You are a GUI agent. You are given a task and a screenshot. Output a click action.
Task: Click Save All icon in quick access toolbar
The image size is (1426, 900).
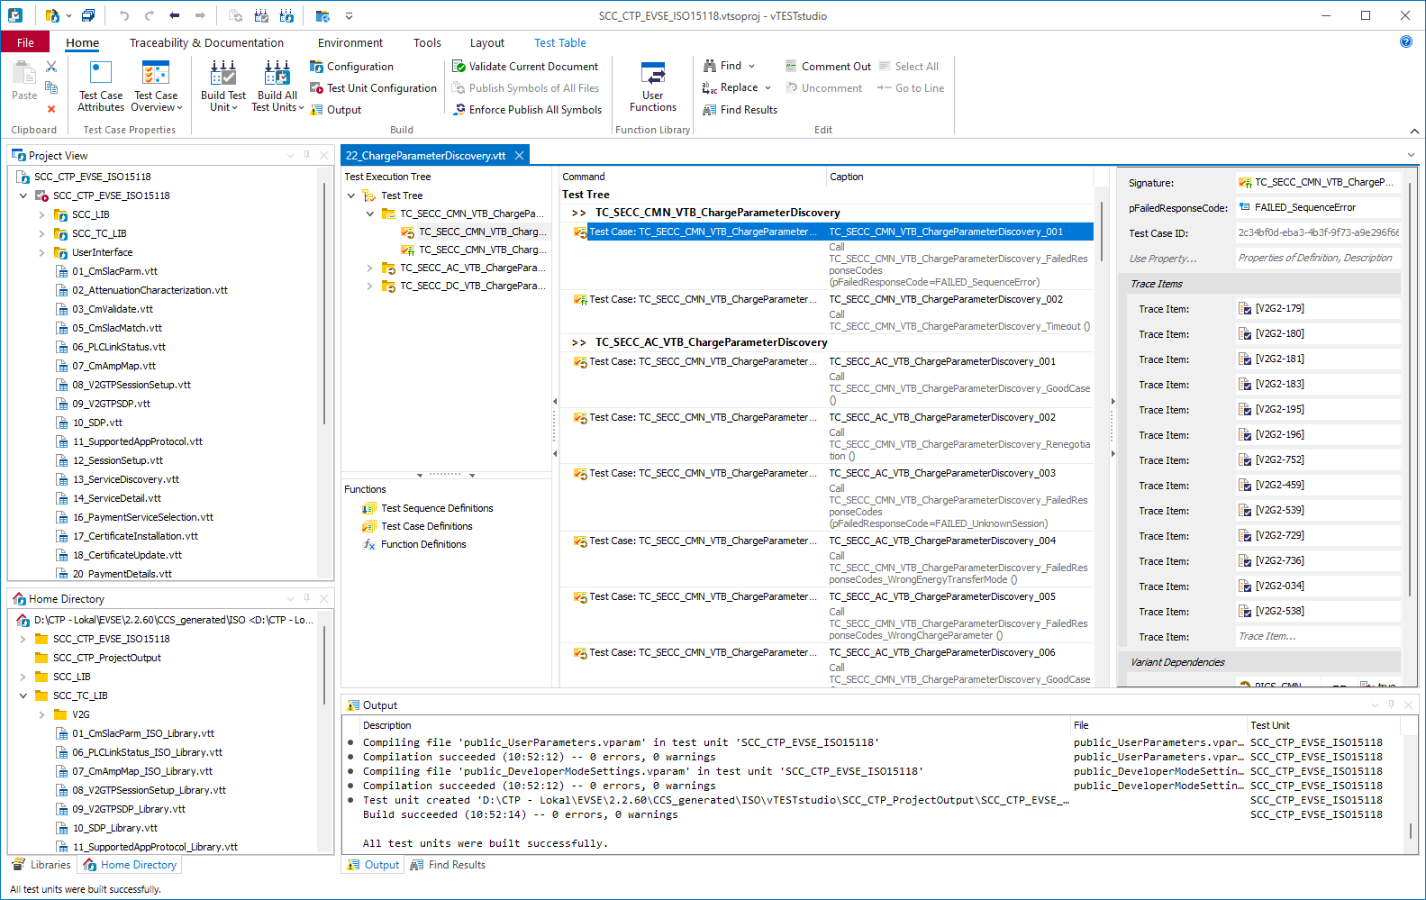pyautogui.click(x=88, y=16)
